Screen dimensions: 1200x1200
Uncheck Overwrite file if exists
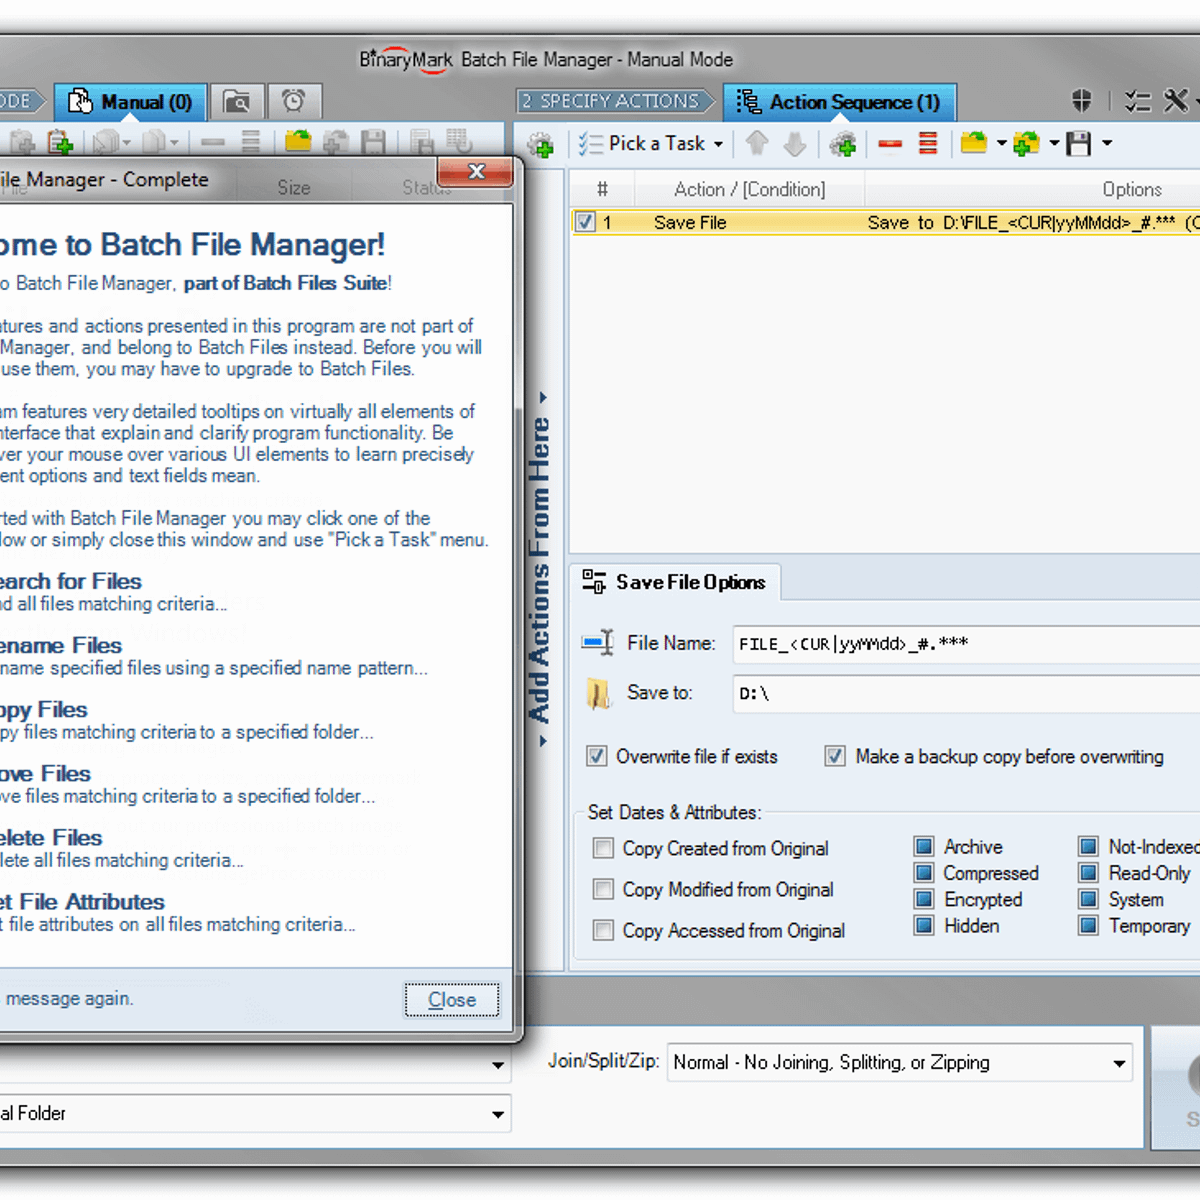point(596,756)
